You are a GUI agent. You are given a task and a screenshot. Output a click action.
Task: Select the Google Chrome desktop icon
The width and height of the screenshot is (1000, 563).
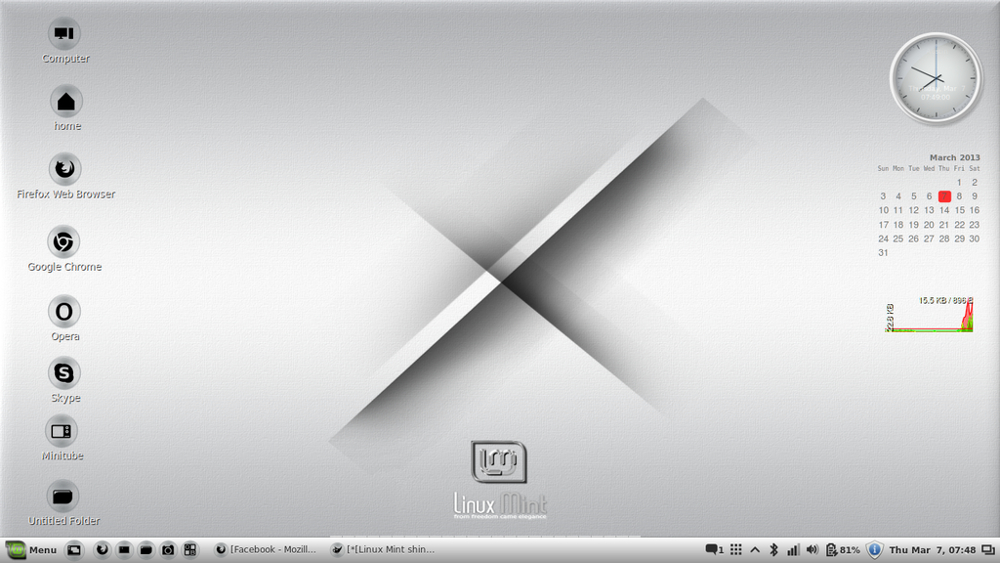pos(63,242)
